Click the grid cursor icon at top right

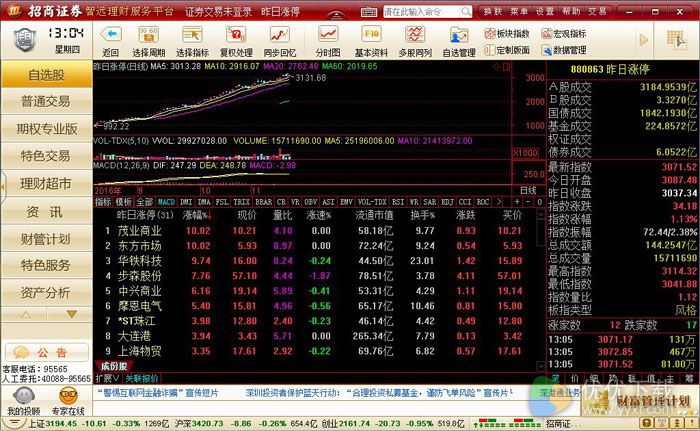click(676, 40)
